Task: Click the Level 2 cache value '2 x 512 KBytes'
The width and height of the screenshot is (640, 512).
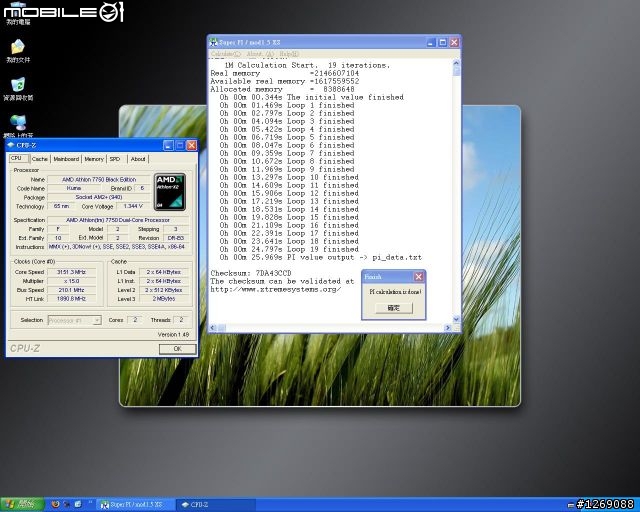Action: [x=164, y=290]
